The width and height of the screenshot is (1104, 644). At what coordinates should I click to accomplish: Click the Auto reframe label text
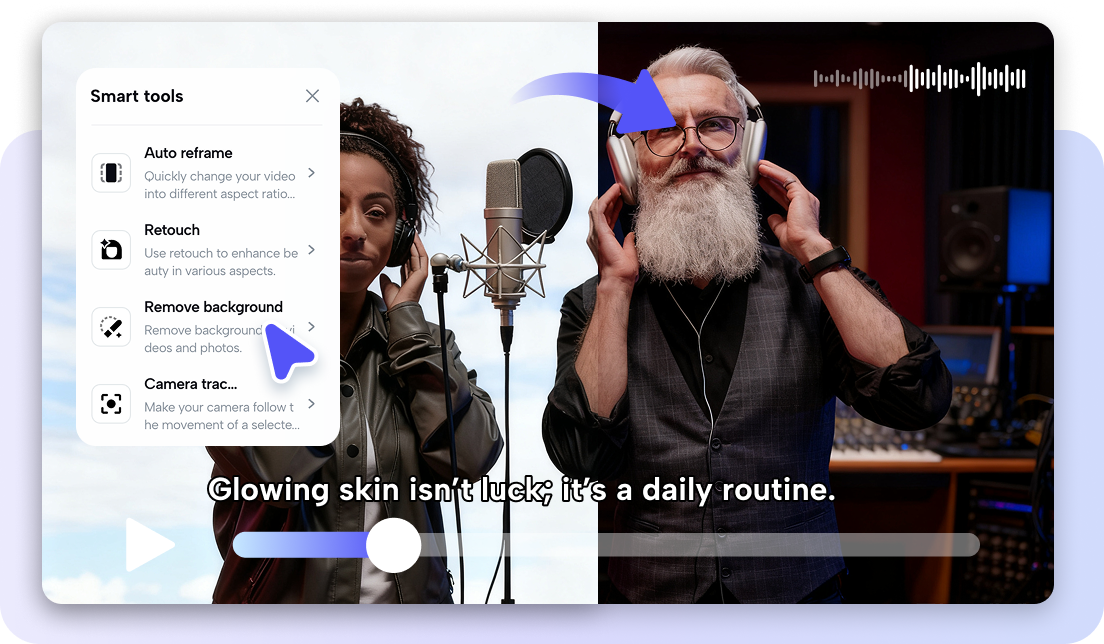pyautogui.click(x=188, y=152)
